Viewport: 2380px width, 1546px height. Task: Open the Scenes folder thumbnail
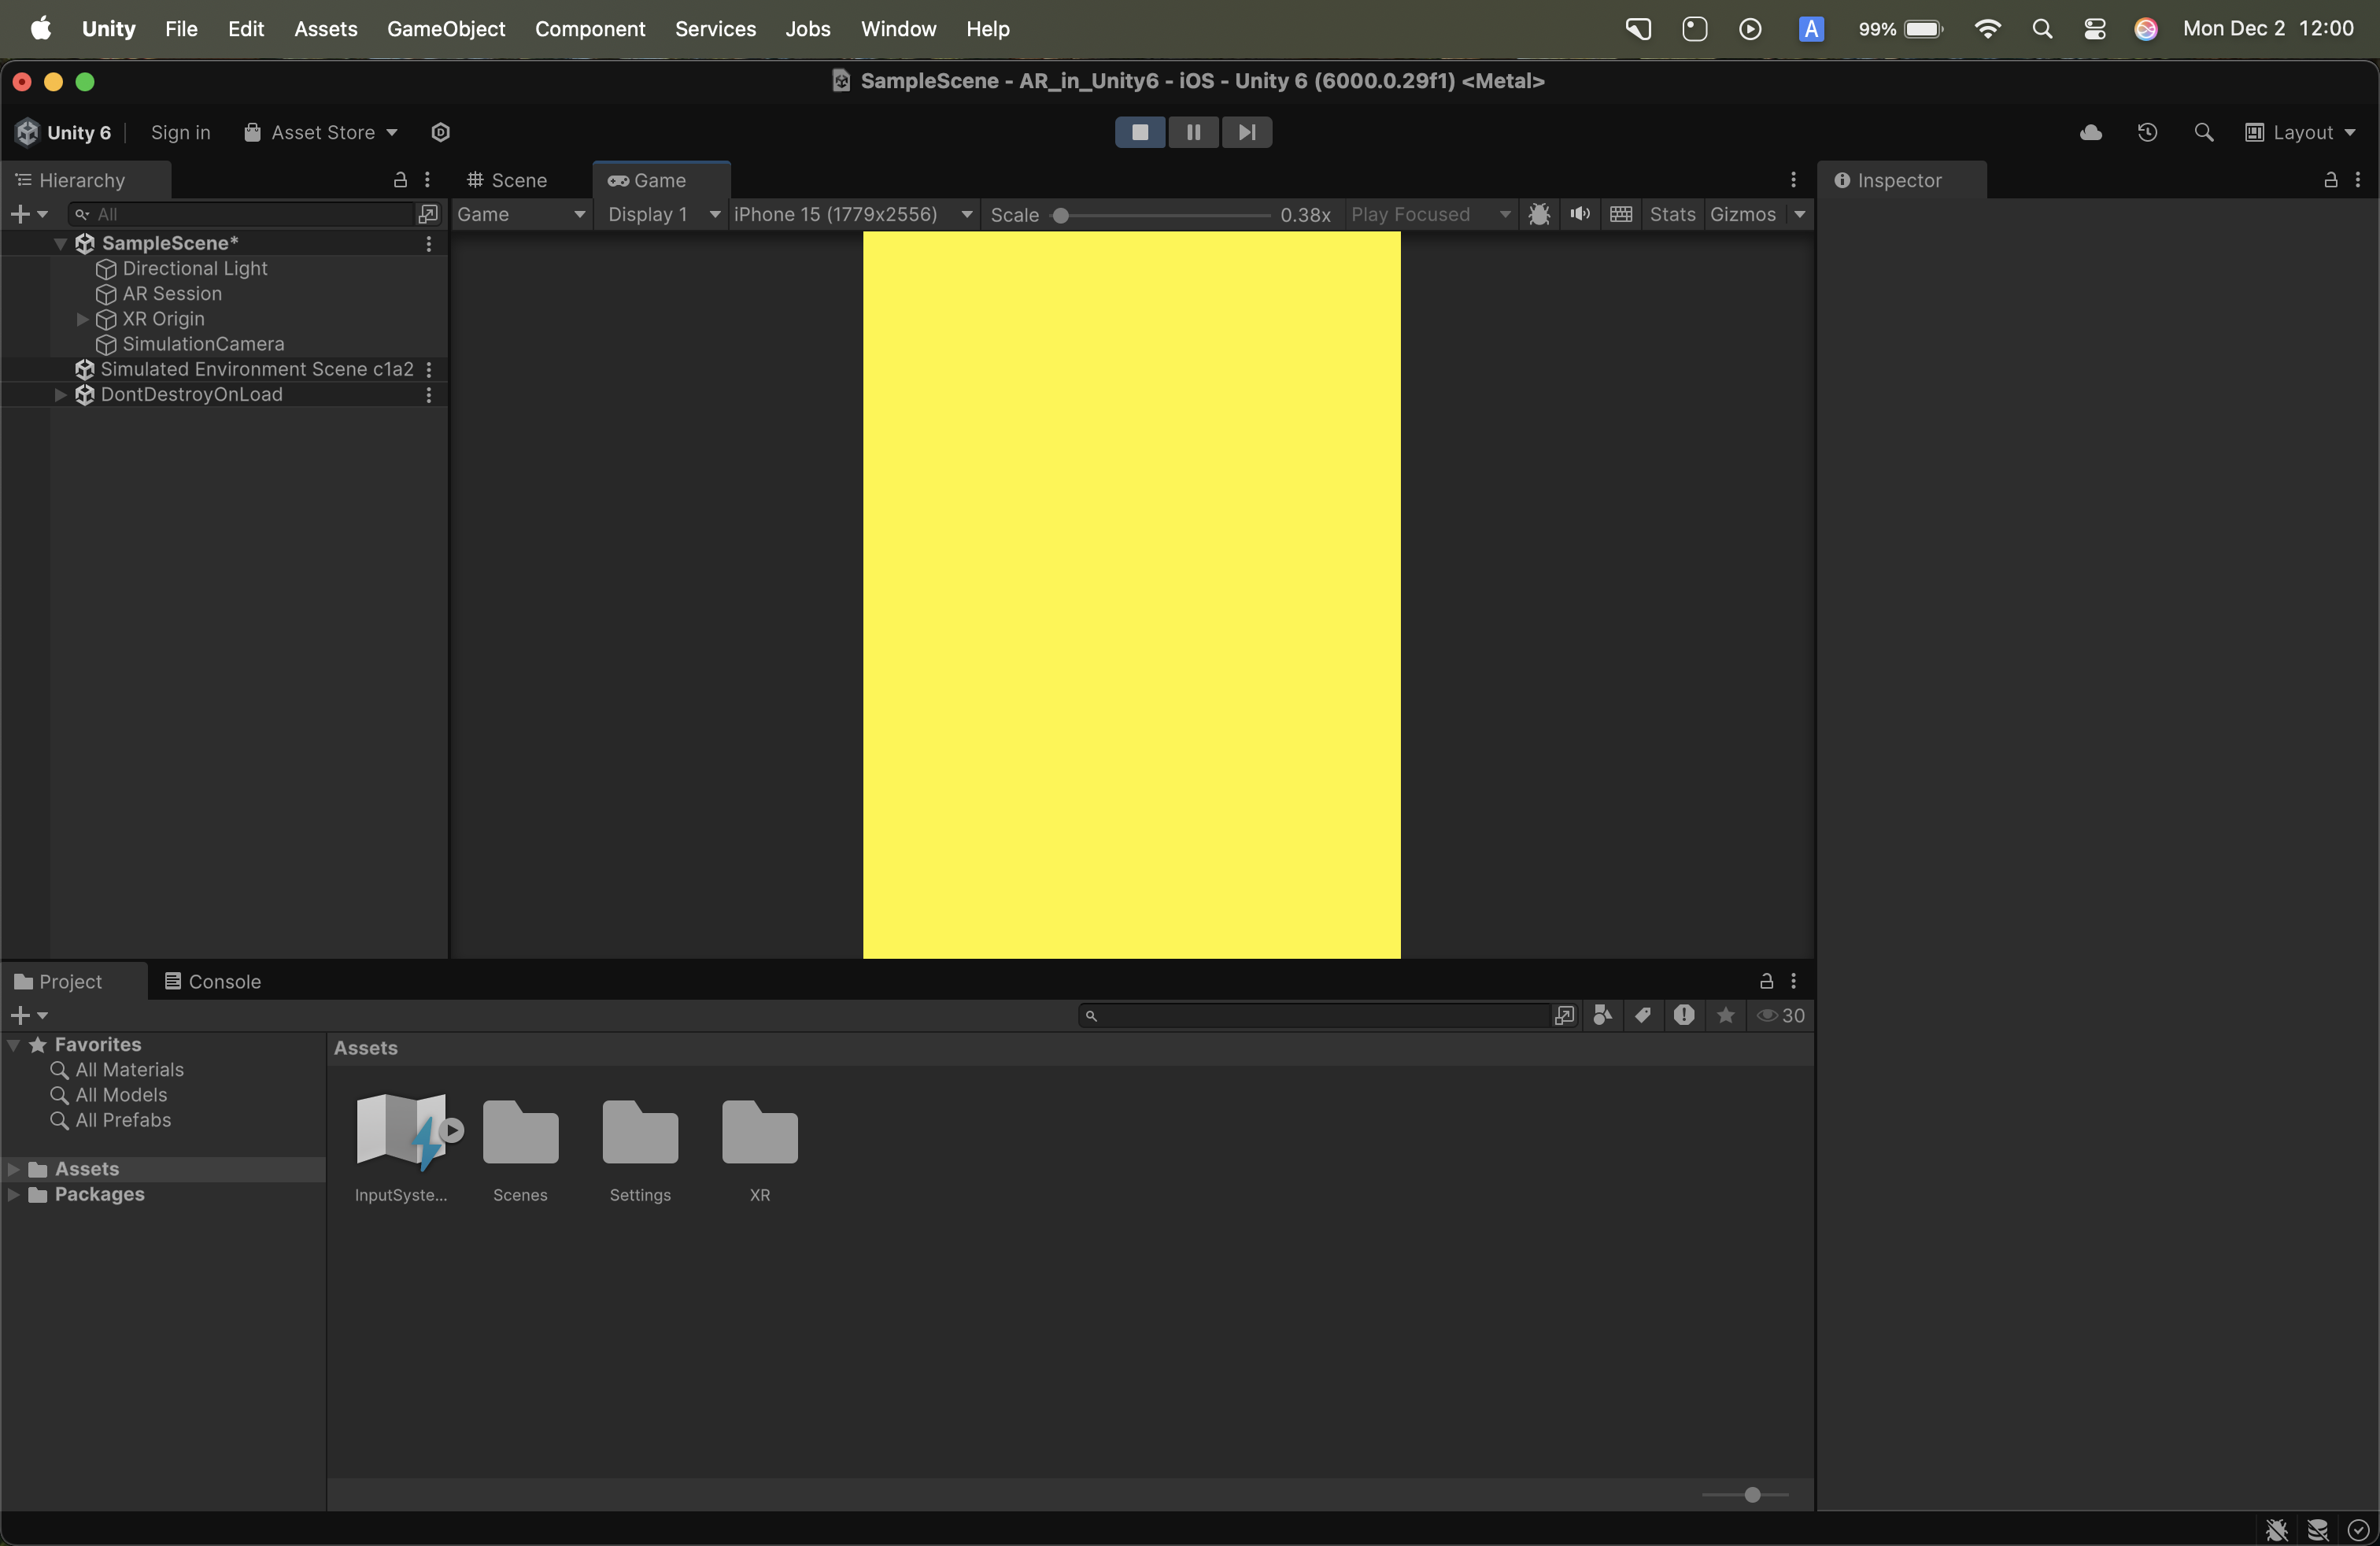click(520, 1133)
